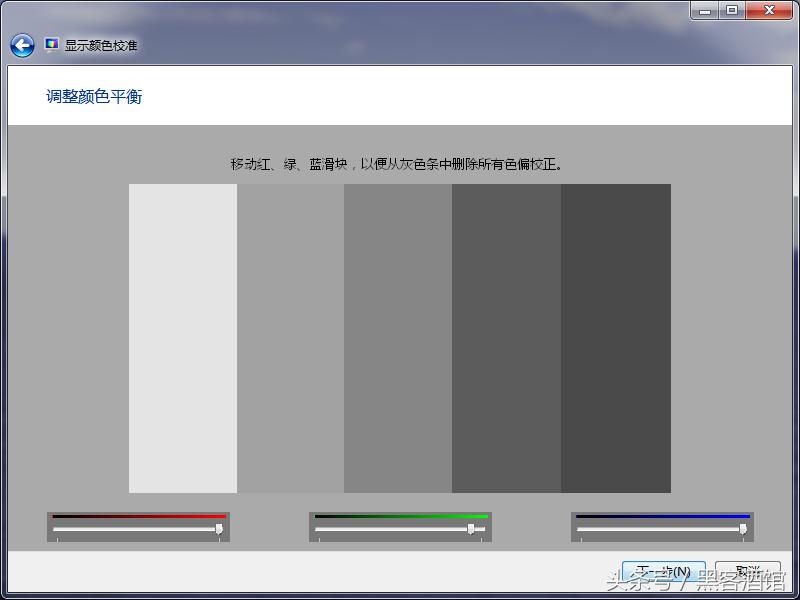Minimize the calibration window
800x600 pixels.
click(x=707, y=10)
